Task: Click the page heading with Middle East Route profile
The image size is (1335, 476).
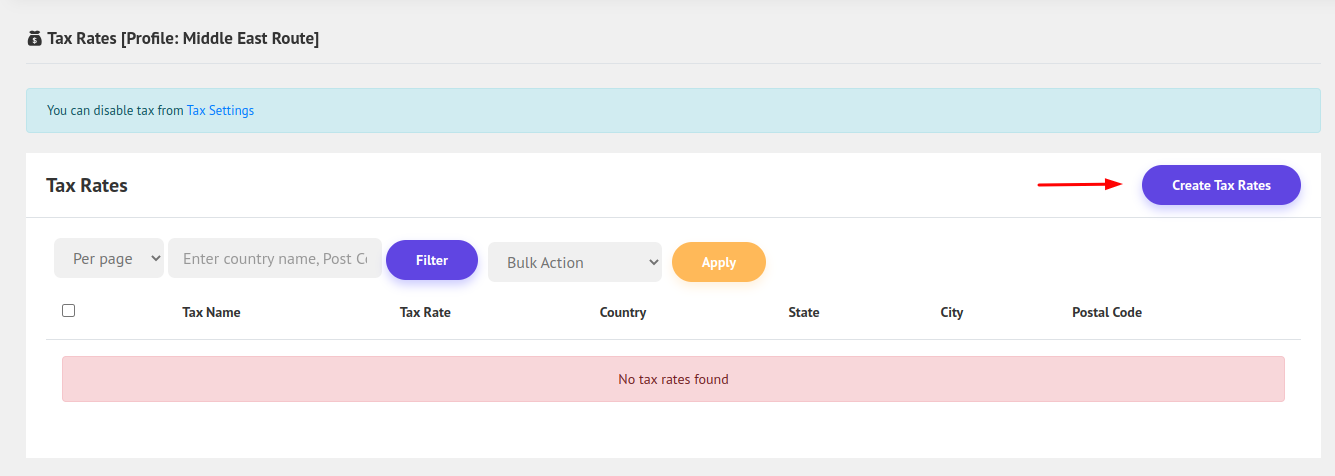Action: [x=183, y=39]
